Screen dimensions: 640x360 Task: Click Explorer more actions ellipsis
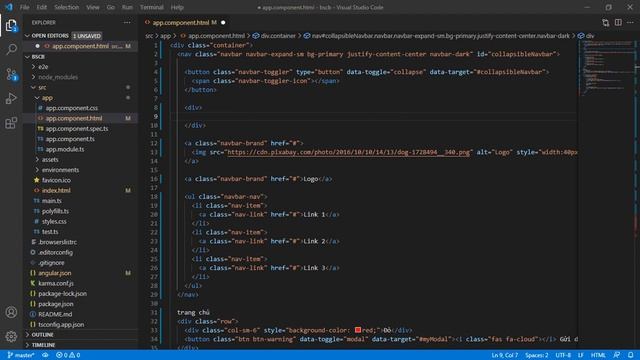[x=127, y=22]
